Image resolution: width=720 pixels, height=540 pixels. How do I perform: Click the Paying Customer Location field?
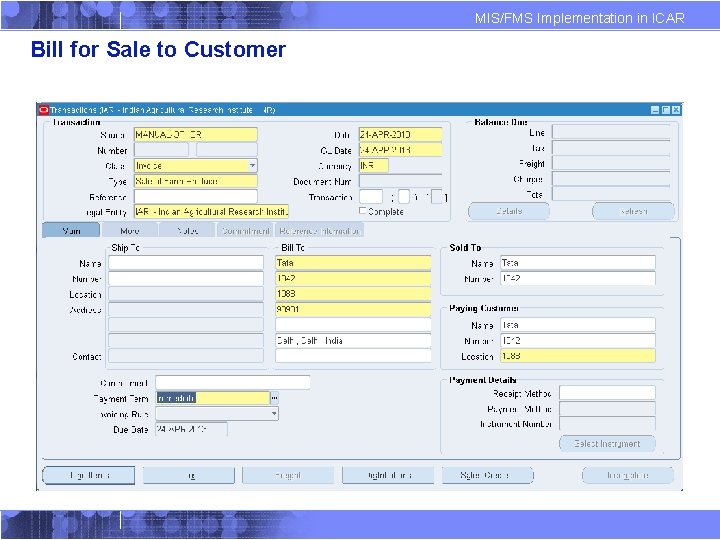pyautogui.click(x=578, y=356)
